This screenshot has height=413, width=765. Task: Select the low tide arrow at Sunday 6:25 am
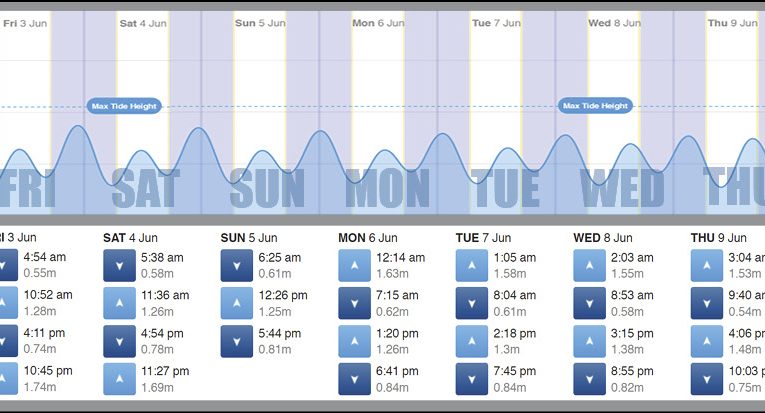coord(237,264)
